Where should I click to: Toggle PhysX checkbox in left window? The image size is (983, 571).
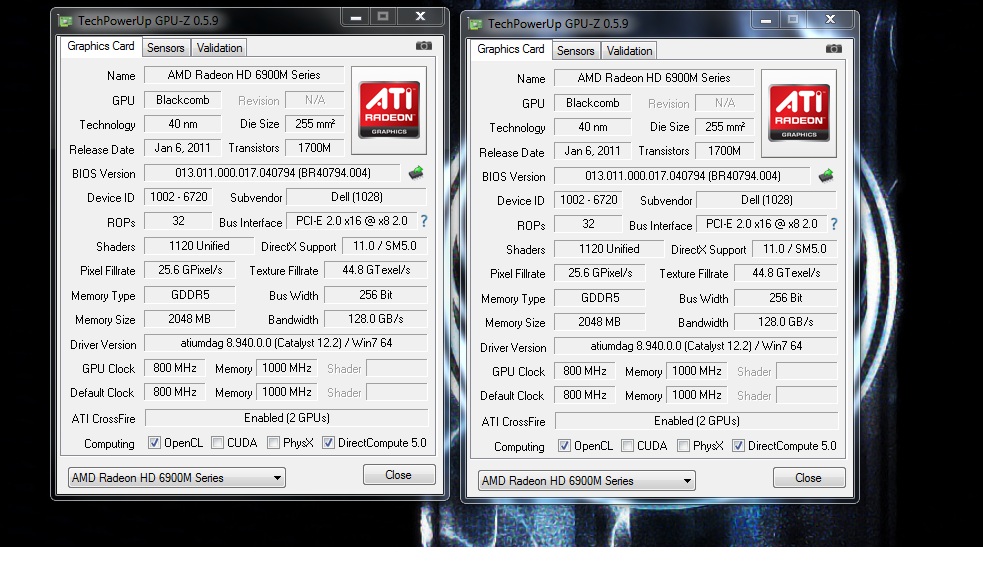coord(273,443)
